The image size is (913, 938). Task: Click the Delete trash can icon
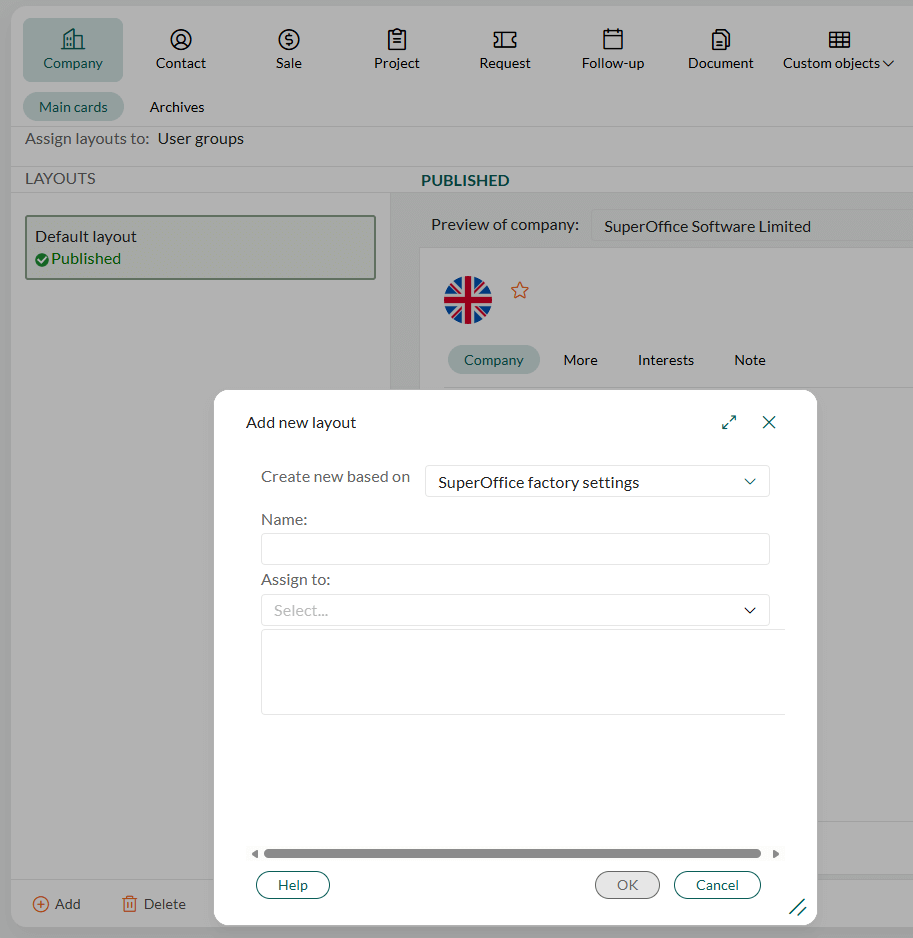(129, 904)
